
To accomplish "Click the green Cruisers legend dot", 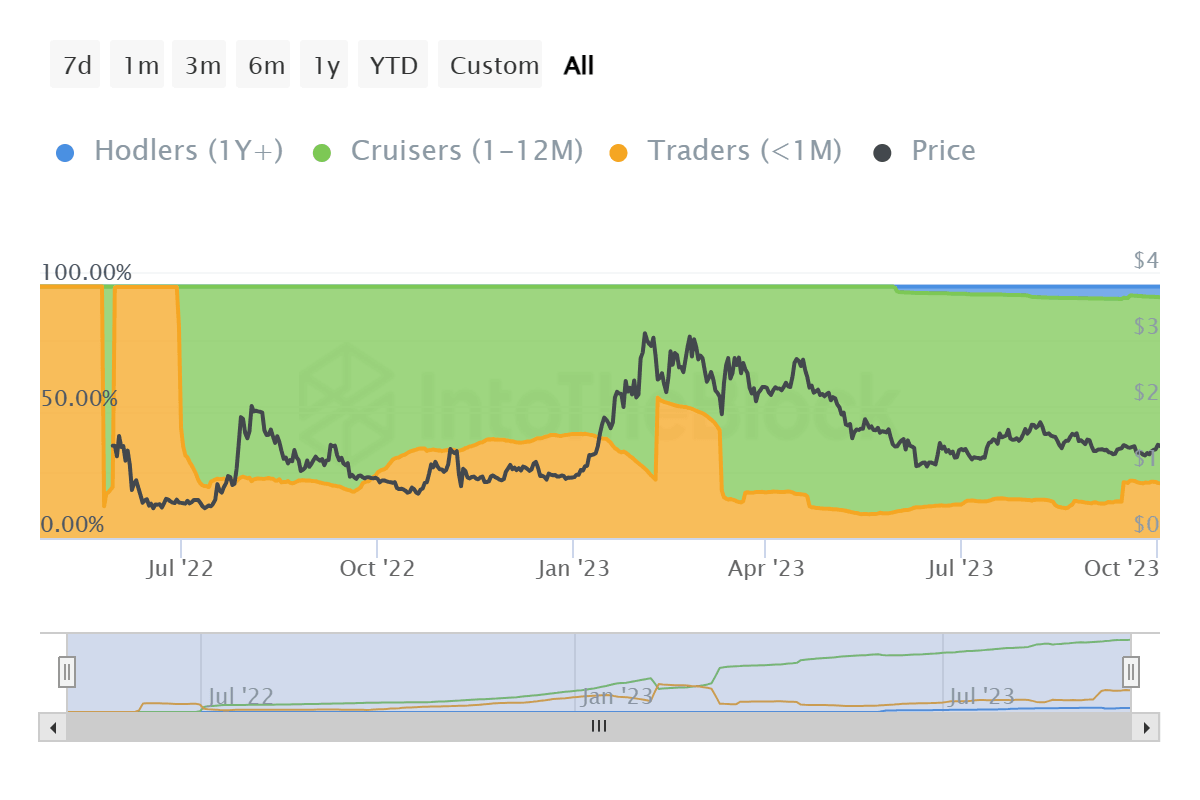I will tap(322, 153).
